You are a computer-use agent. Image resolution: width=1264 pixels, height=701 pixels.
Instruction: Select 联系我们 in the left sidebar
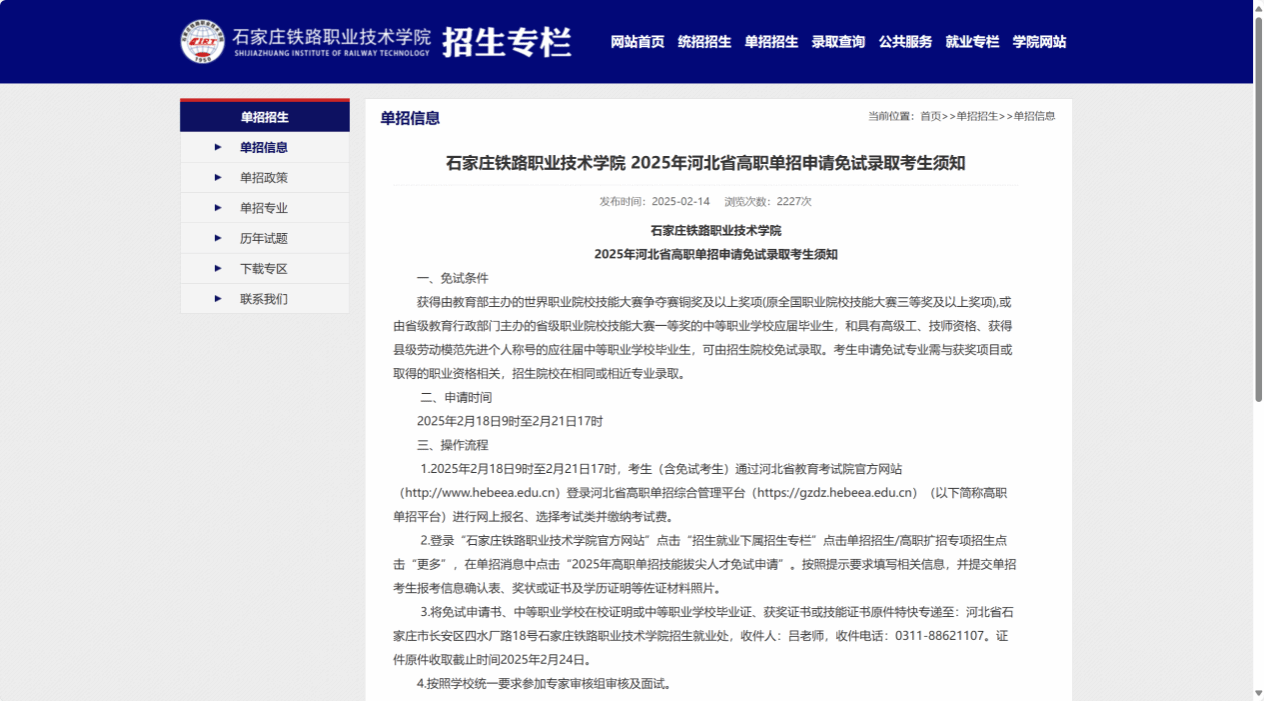pyautogui.click(x=264, y=299)
